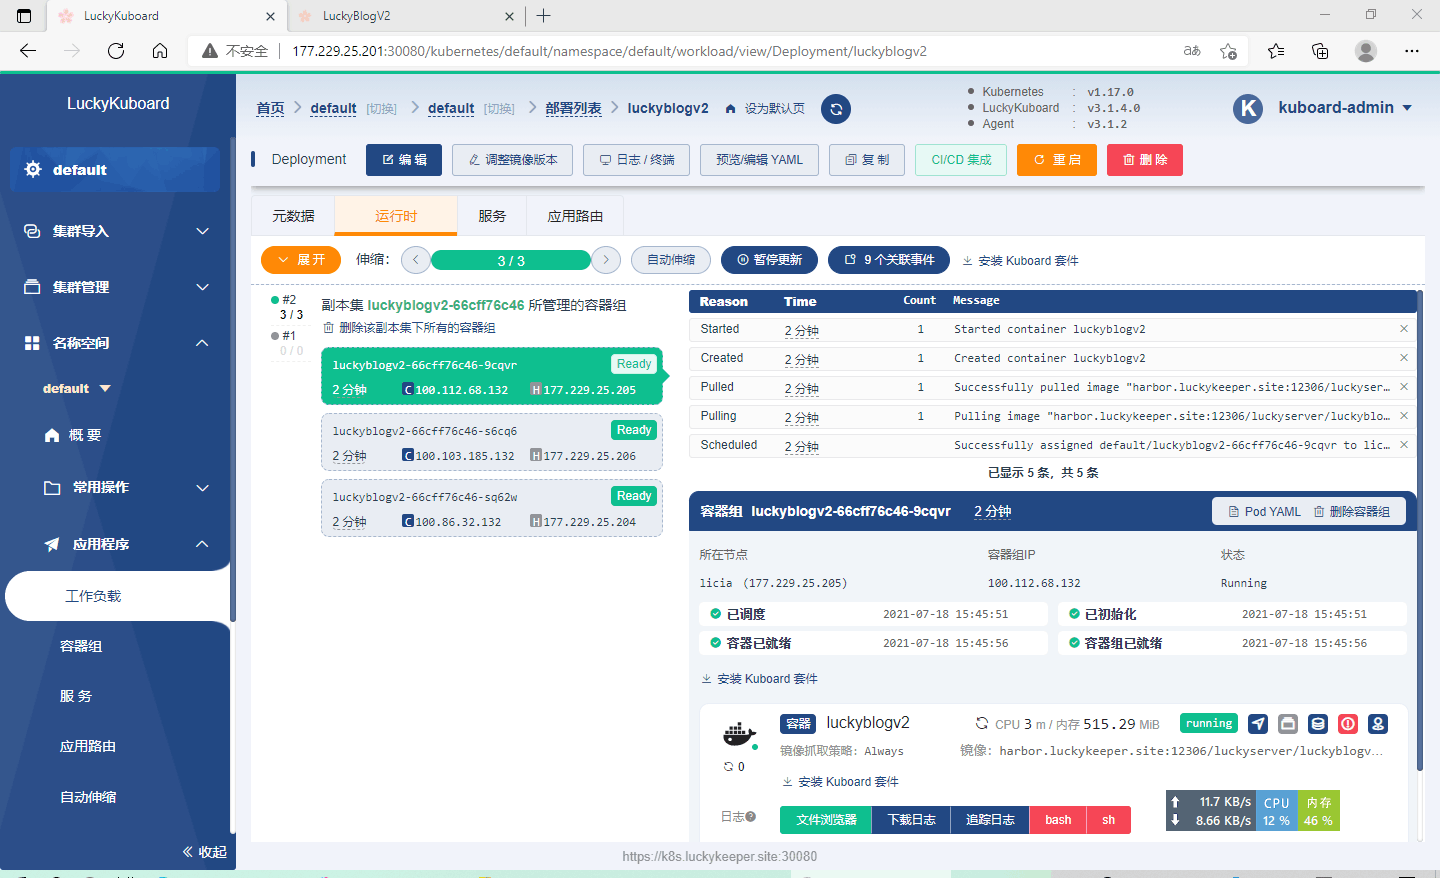Close the LuckyBlogV2 browser tab

point(510,16)
